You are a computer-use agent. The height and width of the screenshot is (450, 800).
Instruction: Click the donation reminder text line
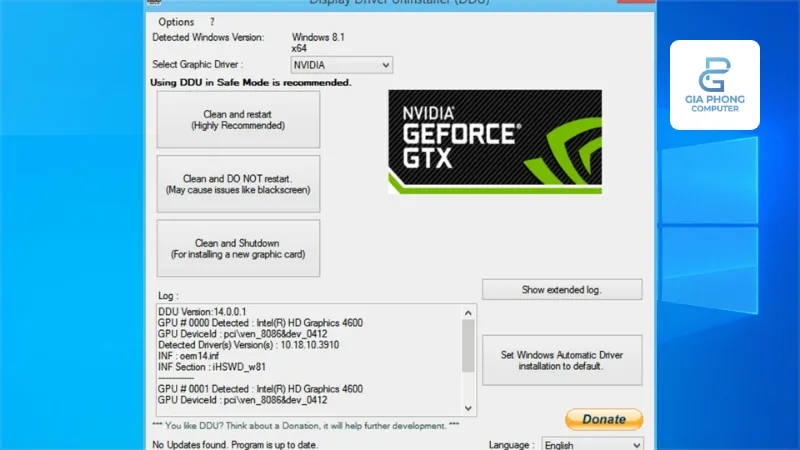point(306,426)
